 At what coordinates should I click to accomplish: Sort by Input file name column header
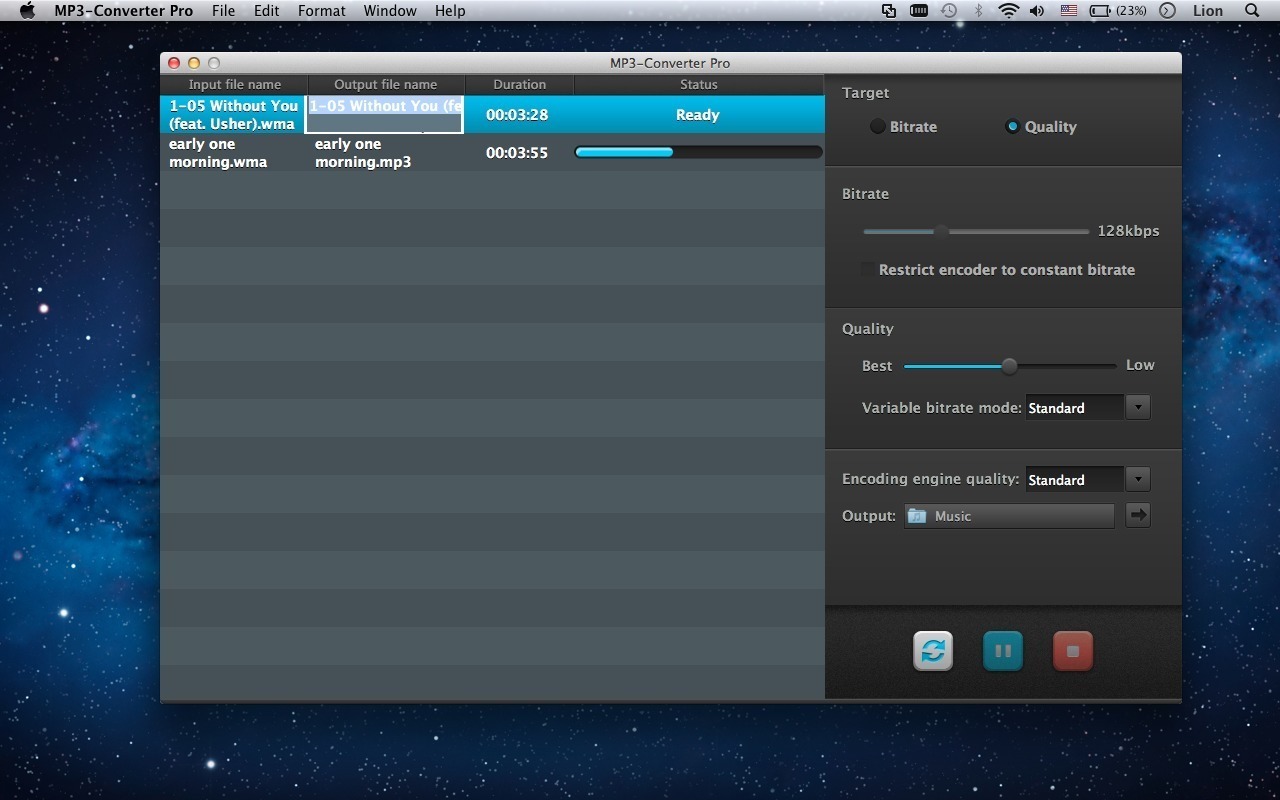click(x=234, y=85)
